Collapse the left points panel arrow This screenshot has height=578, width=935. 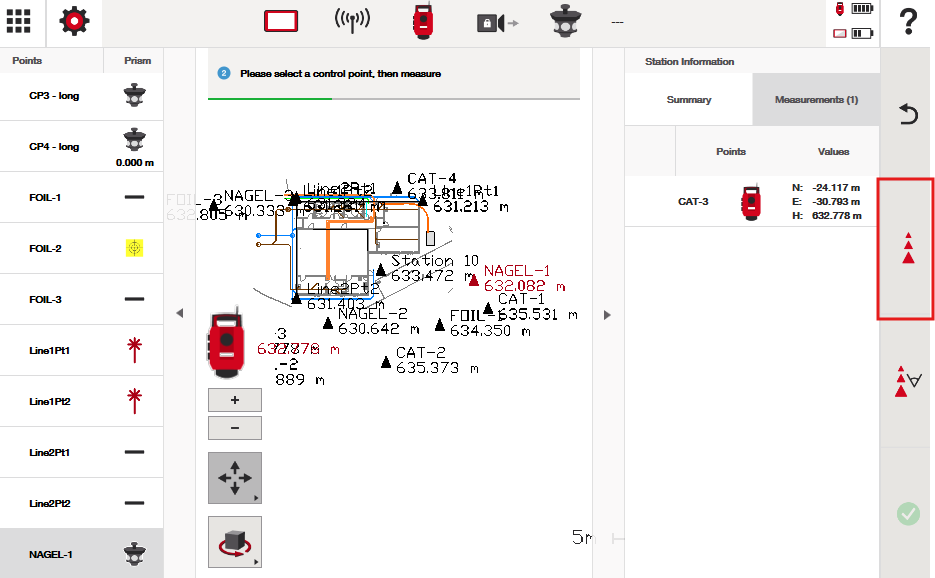(x=180, y=314)
